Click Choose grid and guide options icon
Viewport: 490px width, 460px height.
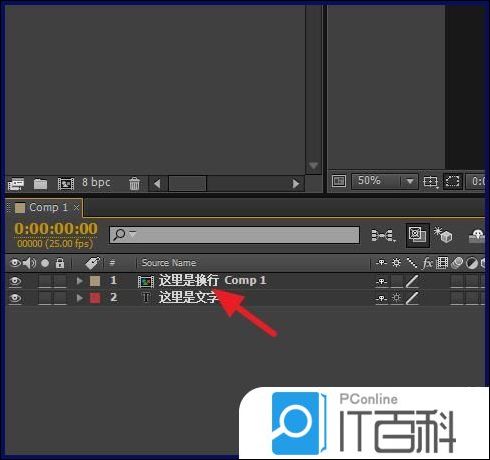[430, 182]
